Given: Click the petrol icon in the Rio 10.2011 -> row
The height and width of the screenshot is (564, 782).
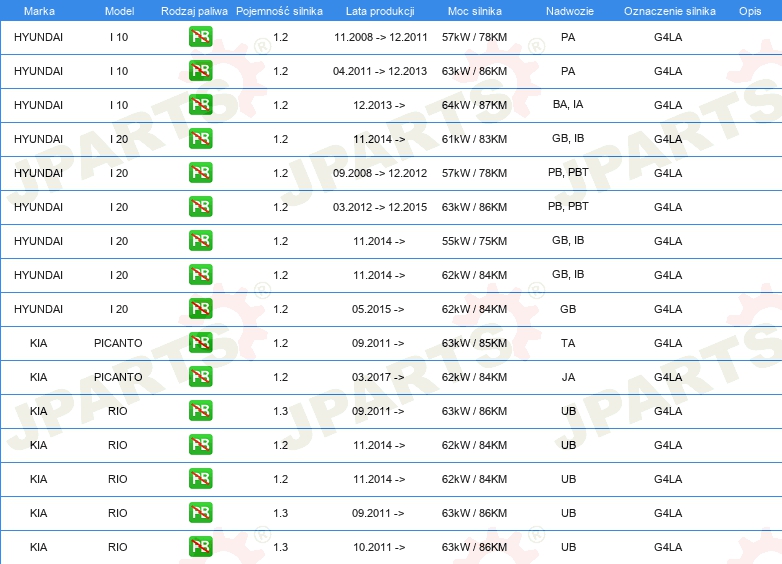Looking at the screenshot, I should (200, 547).
